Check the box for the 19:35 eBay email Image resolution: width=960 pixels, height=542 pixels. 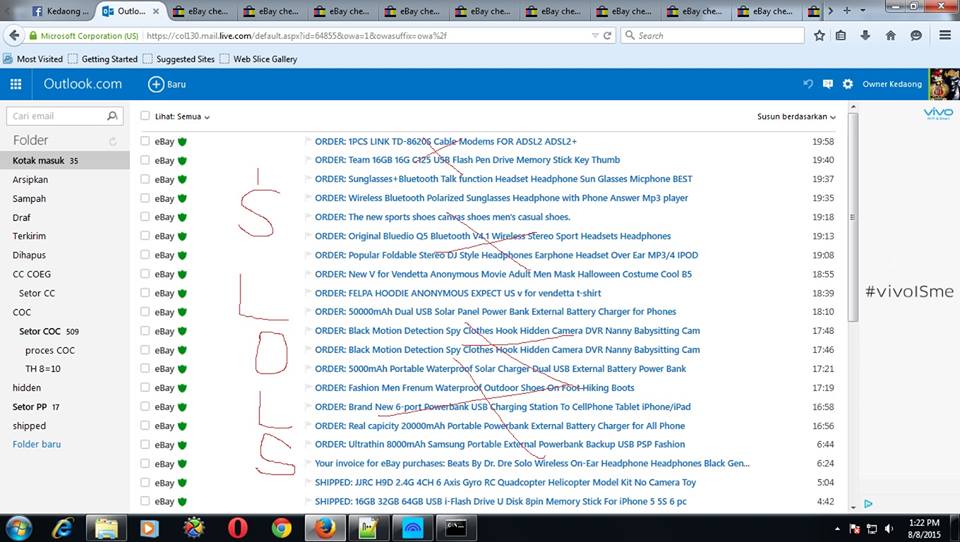[x=145, y=198]
